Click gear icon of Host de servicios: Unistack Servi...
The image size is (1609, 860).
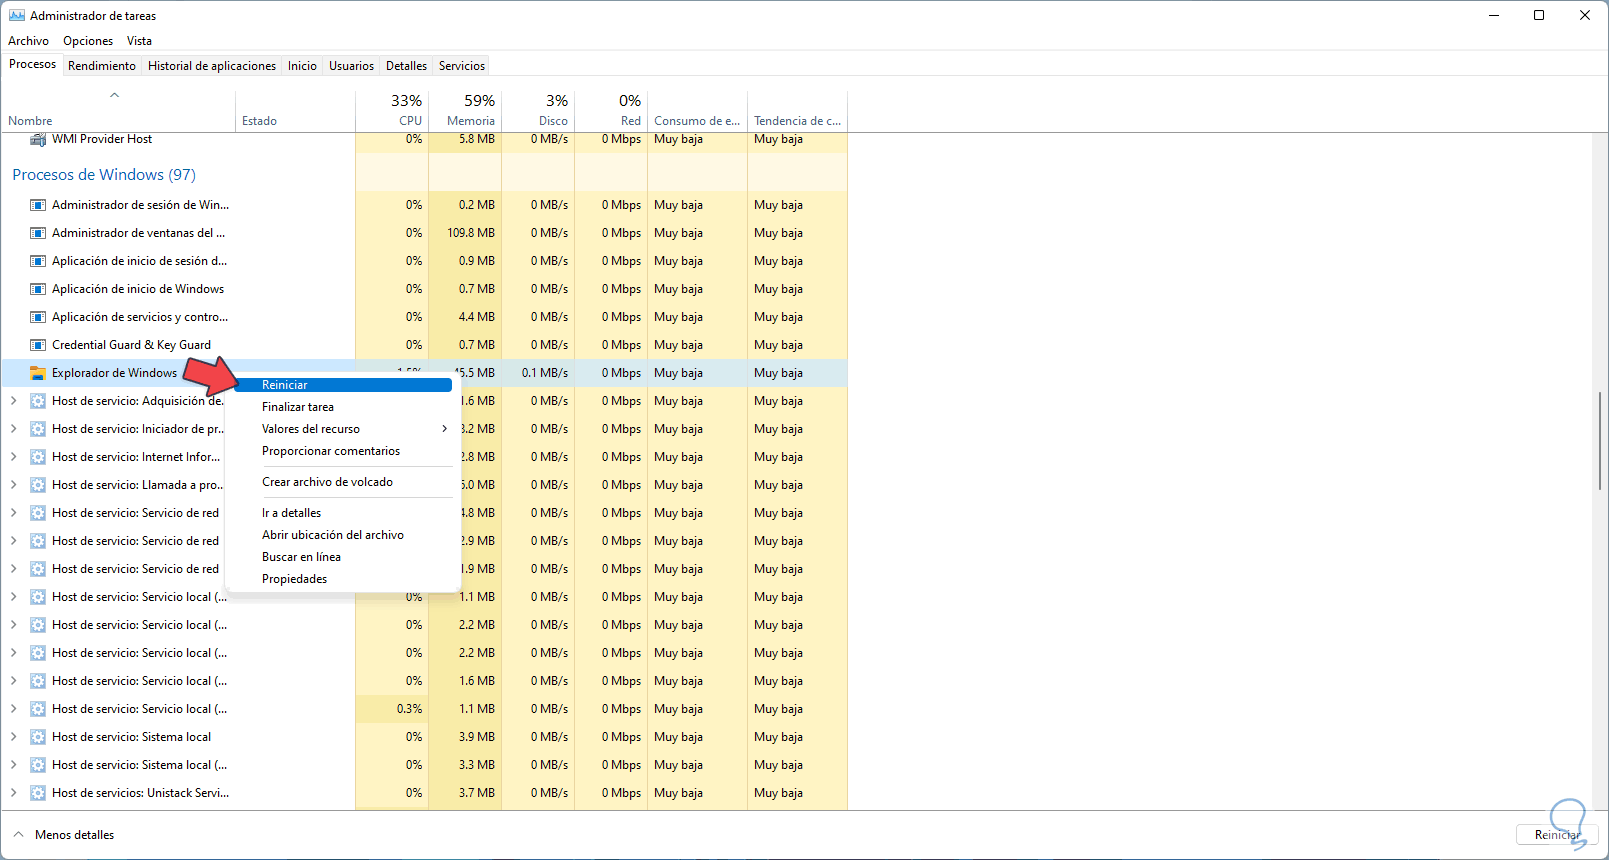(x=38, y=793)
